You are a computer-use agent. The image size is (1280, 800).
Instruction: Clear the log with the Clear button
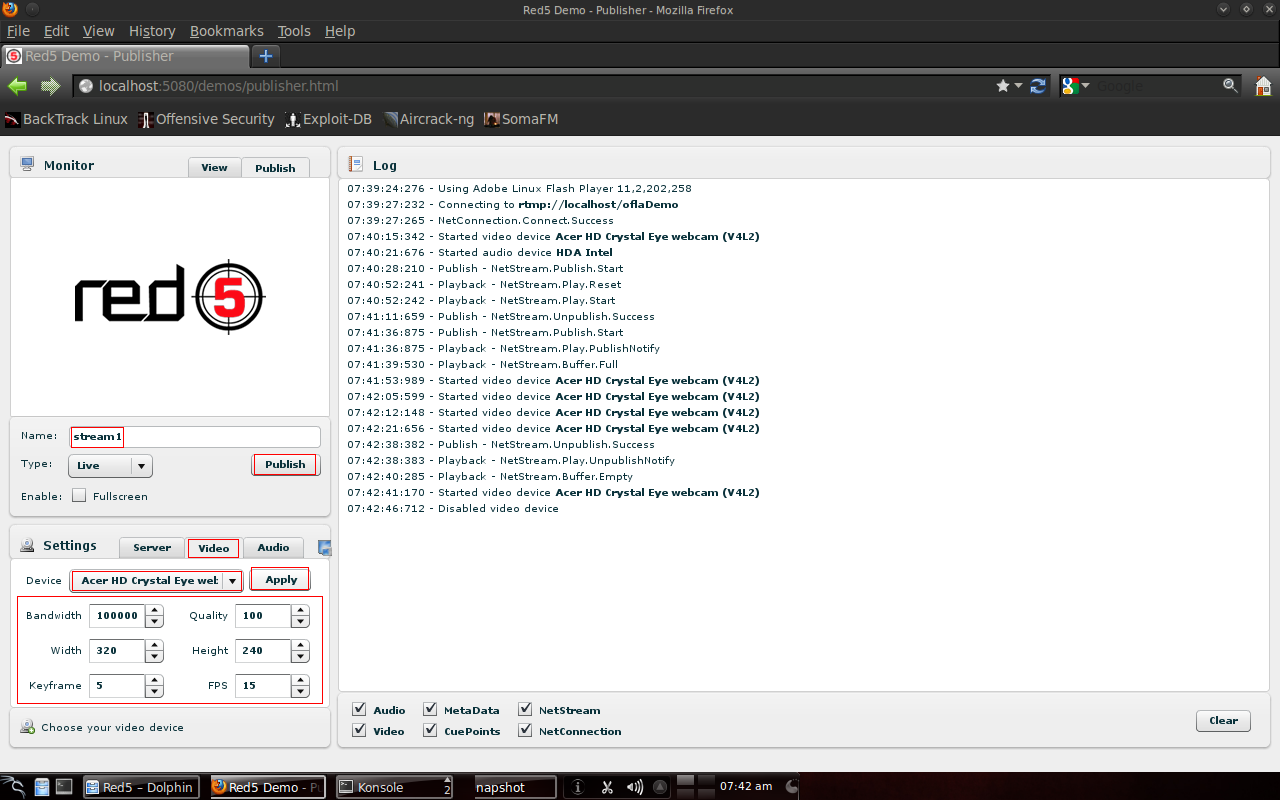1222,720
